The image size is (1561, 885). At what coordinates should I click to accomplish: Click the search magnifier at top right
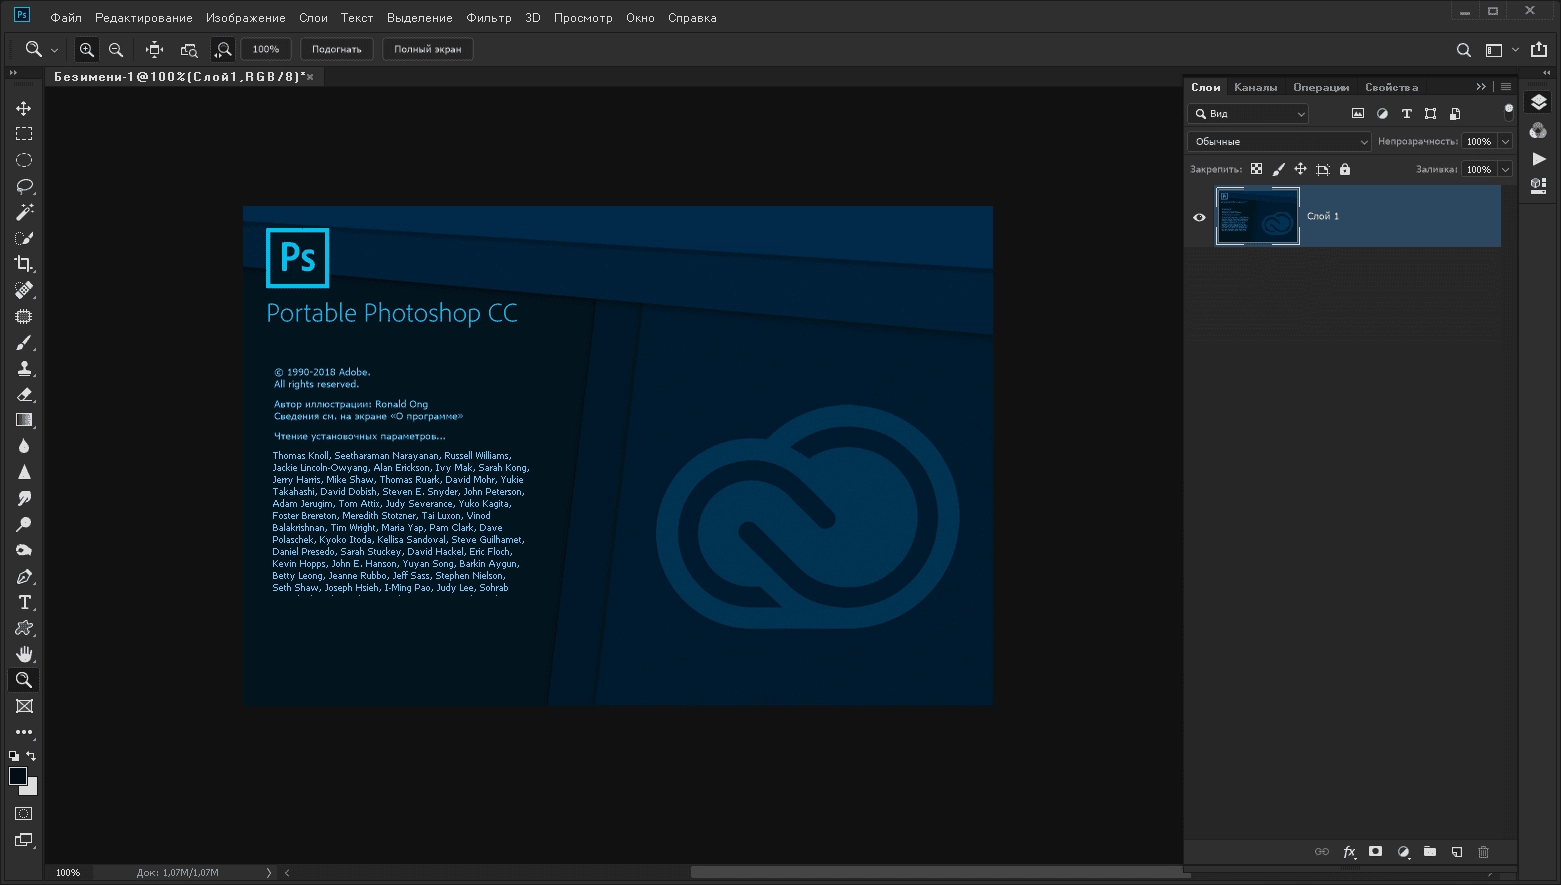(x=1464, y=50)
